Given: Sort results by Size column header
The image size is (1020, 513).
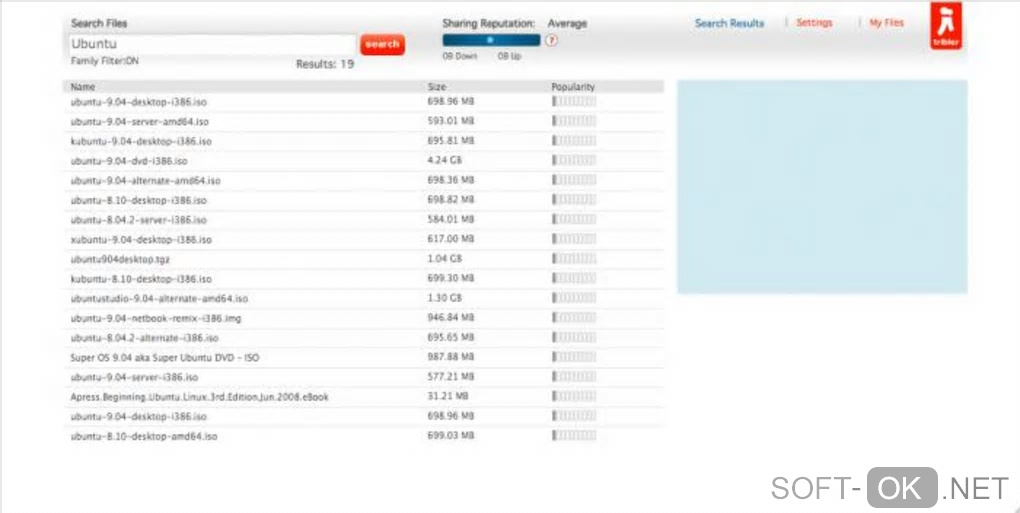Looking at the screenshot, I should tap(436, 86).
